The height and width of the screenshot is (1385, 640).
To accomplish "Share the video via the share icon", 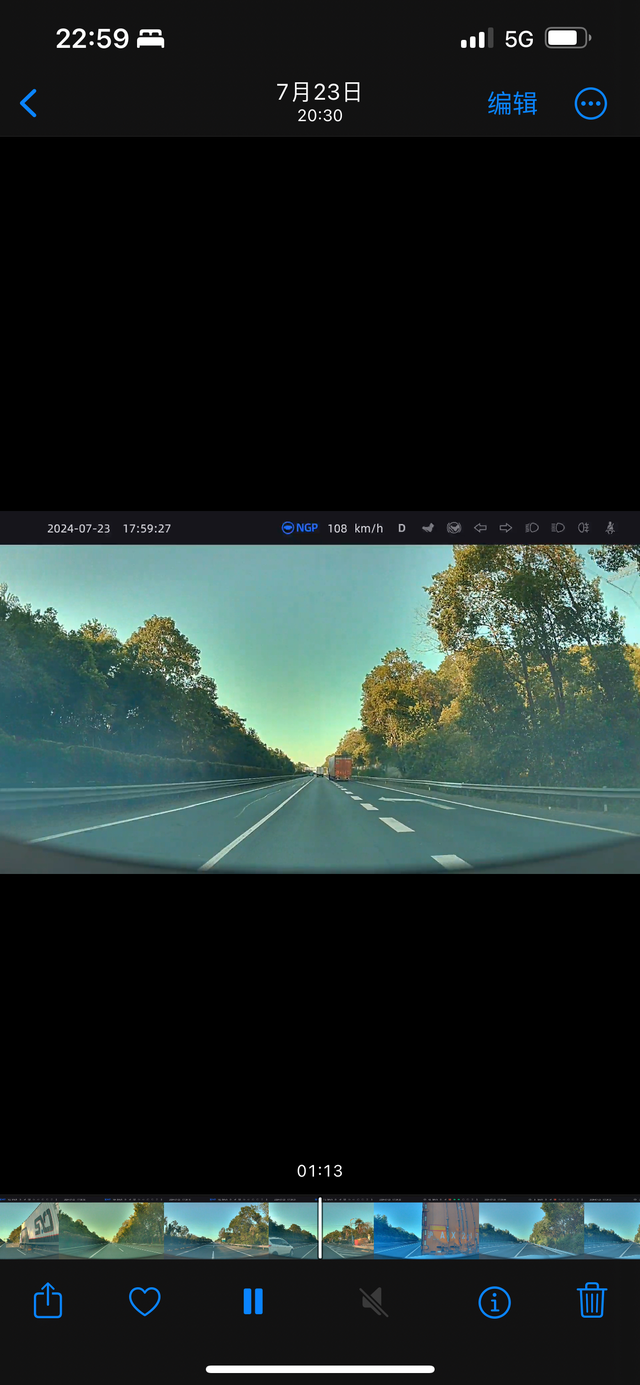I will point(48,1301).
